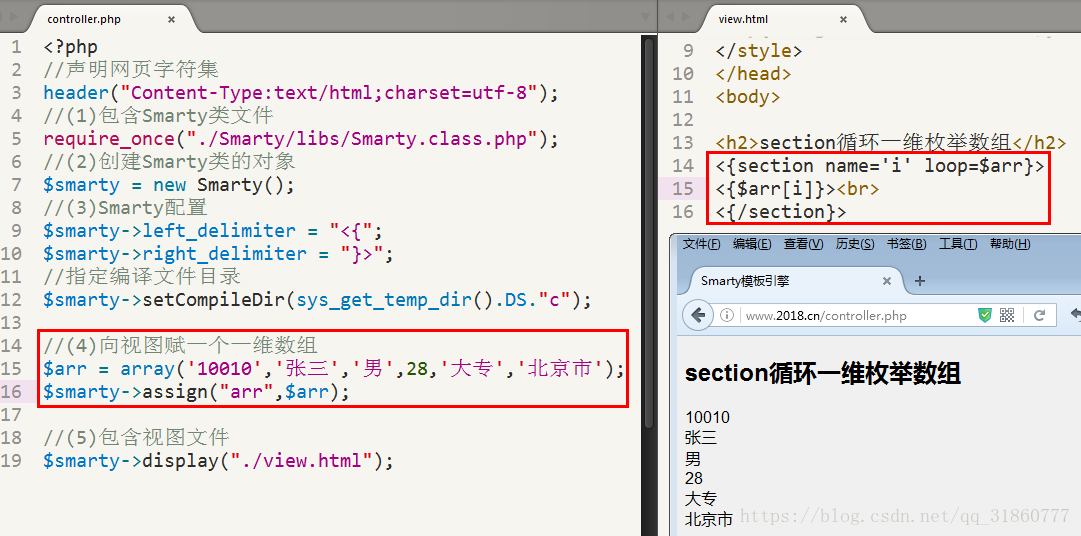Open the Firefox 书签(B) menu
This screenshot has width=1081, height=536.
coord(907,244)
